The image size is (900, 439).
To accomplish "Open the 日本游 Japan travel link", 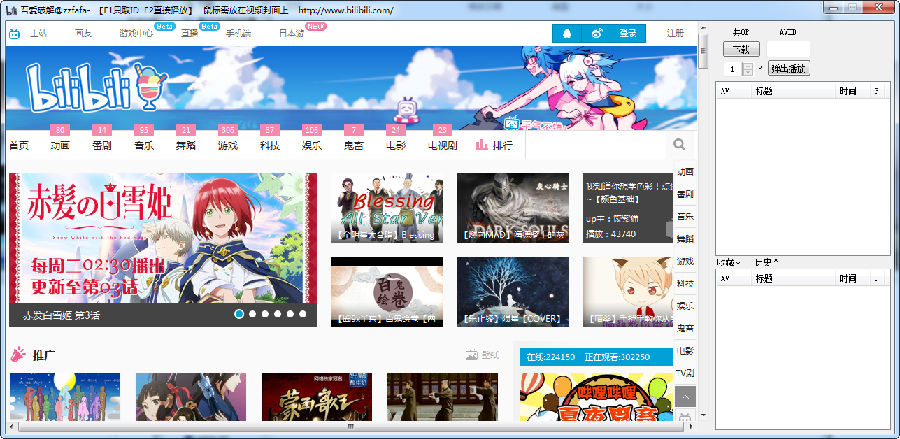I will click(292, 33).
